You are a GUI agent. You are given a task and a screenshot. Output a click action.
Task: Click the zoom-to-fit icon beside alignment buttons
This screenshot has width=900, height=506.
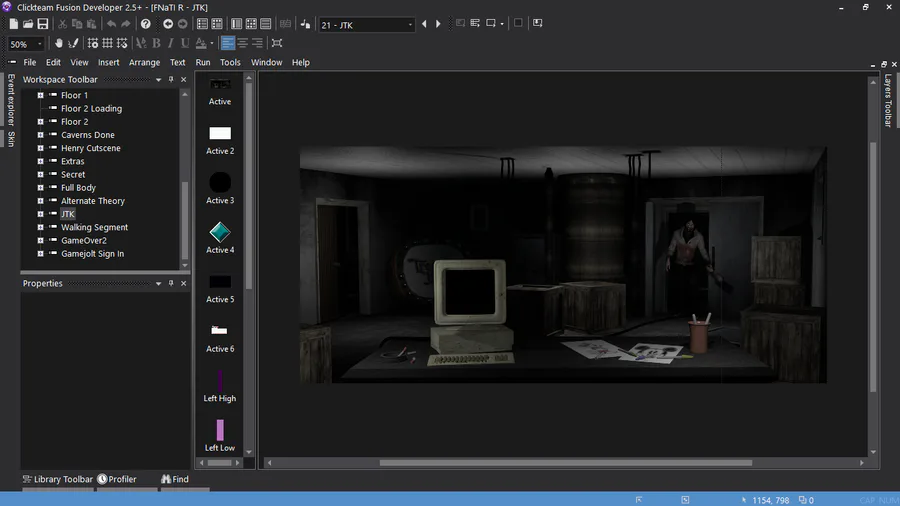point(277,43)
